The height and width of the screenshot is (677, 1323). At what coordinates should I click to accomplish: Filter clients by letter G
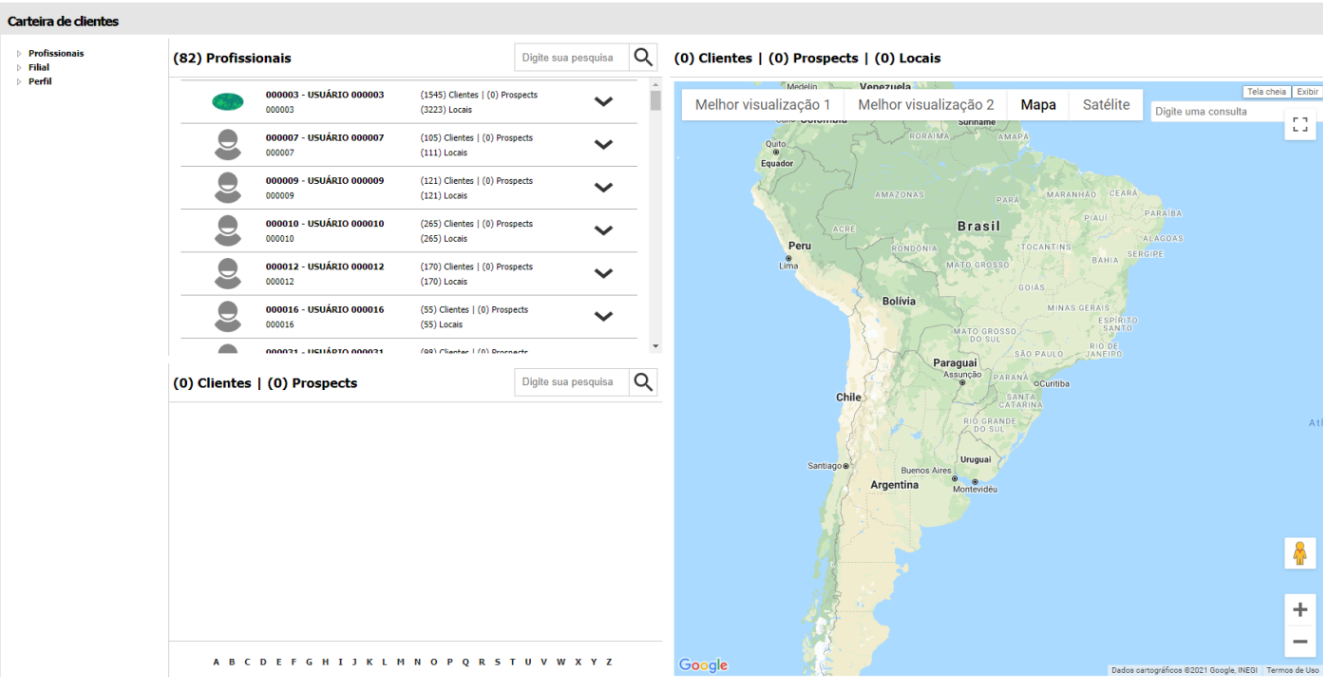(309, 662)
